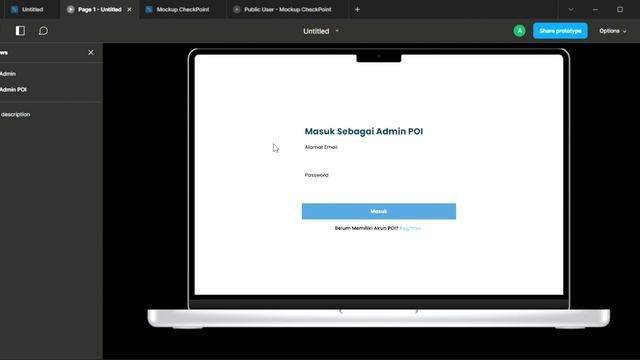Click the Public User tab play icon

pos(236,9)
